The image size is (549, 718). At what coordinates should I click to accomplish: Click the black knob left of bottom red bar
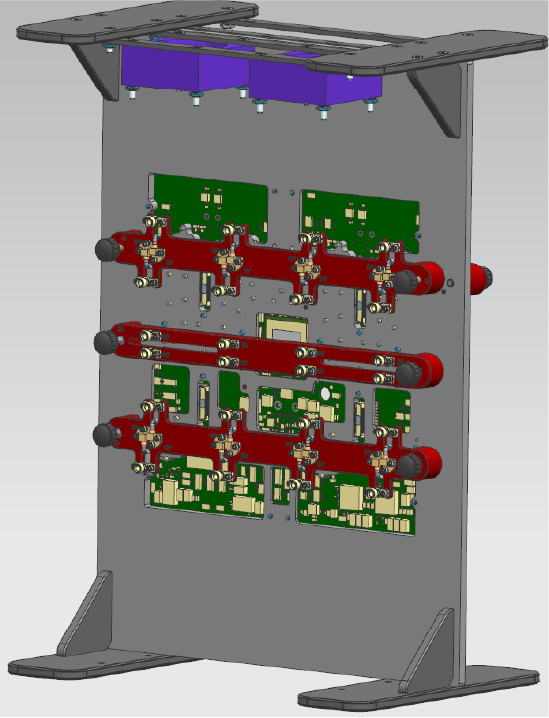click(105, 435)
